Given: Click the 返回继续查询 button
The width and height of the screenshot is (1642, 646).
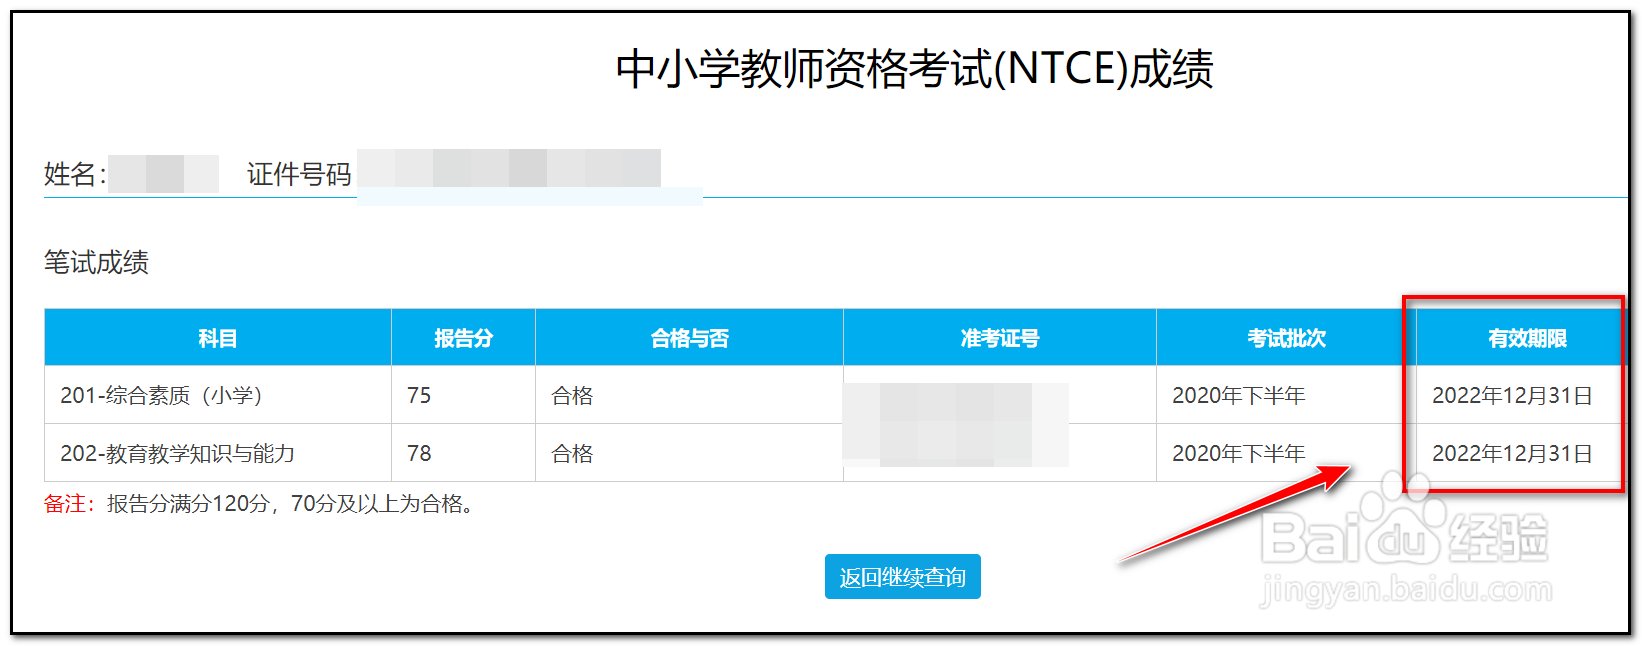Looking at the screenshot, I should 902,577.
